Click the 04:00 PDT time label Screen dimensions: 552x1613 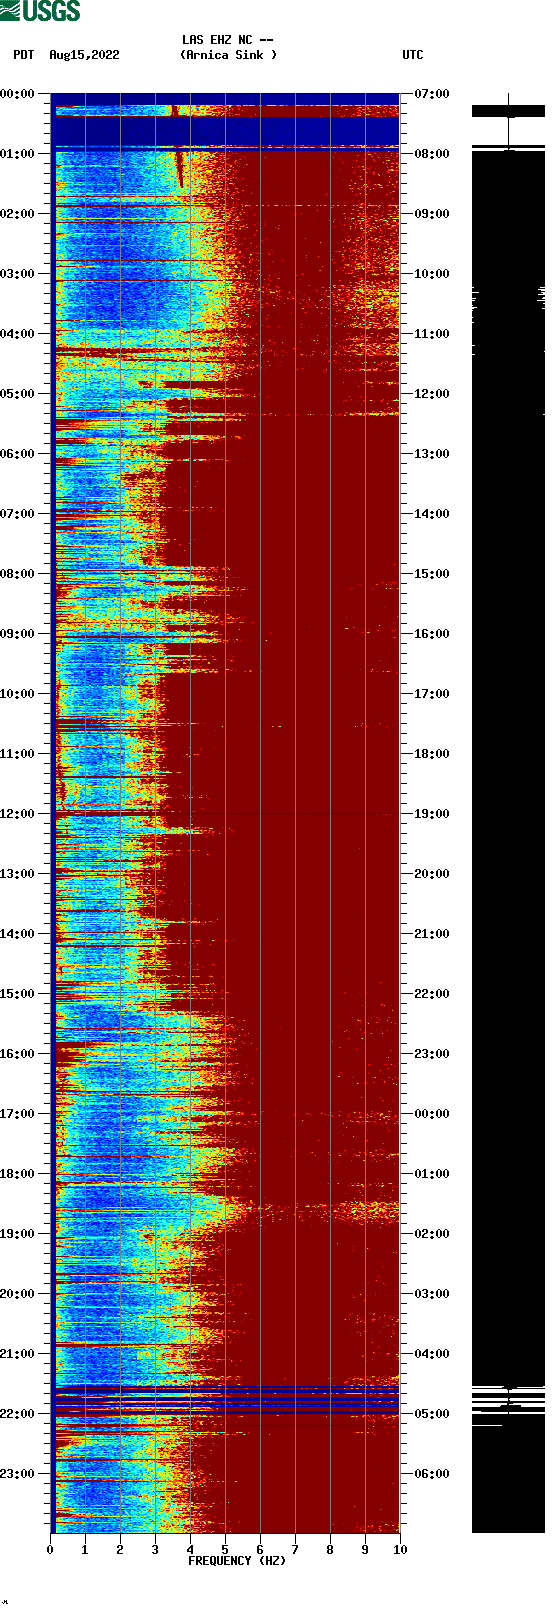(x=17, y=334)
